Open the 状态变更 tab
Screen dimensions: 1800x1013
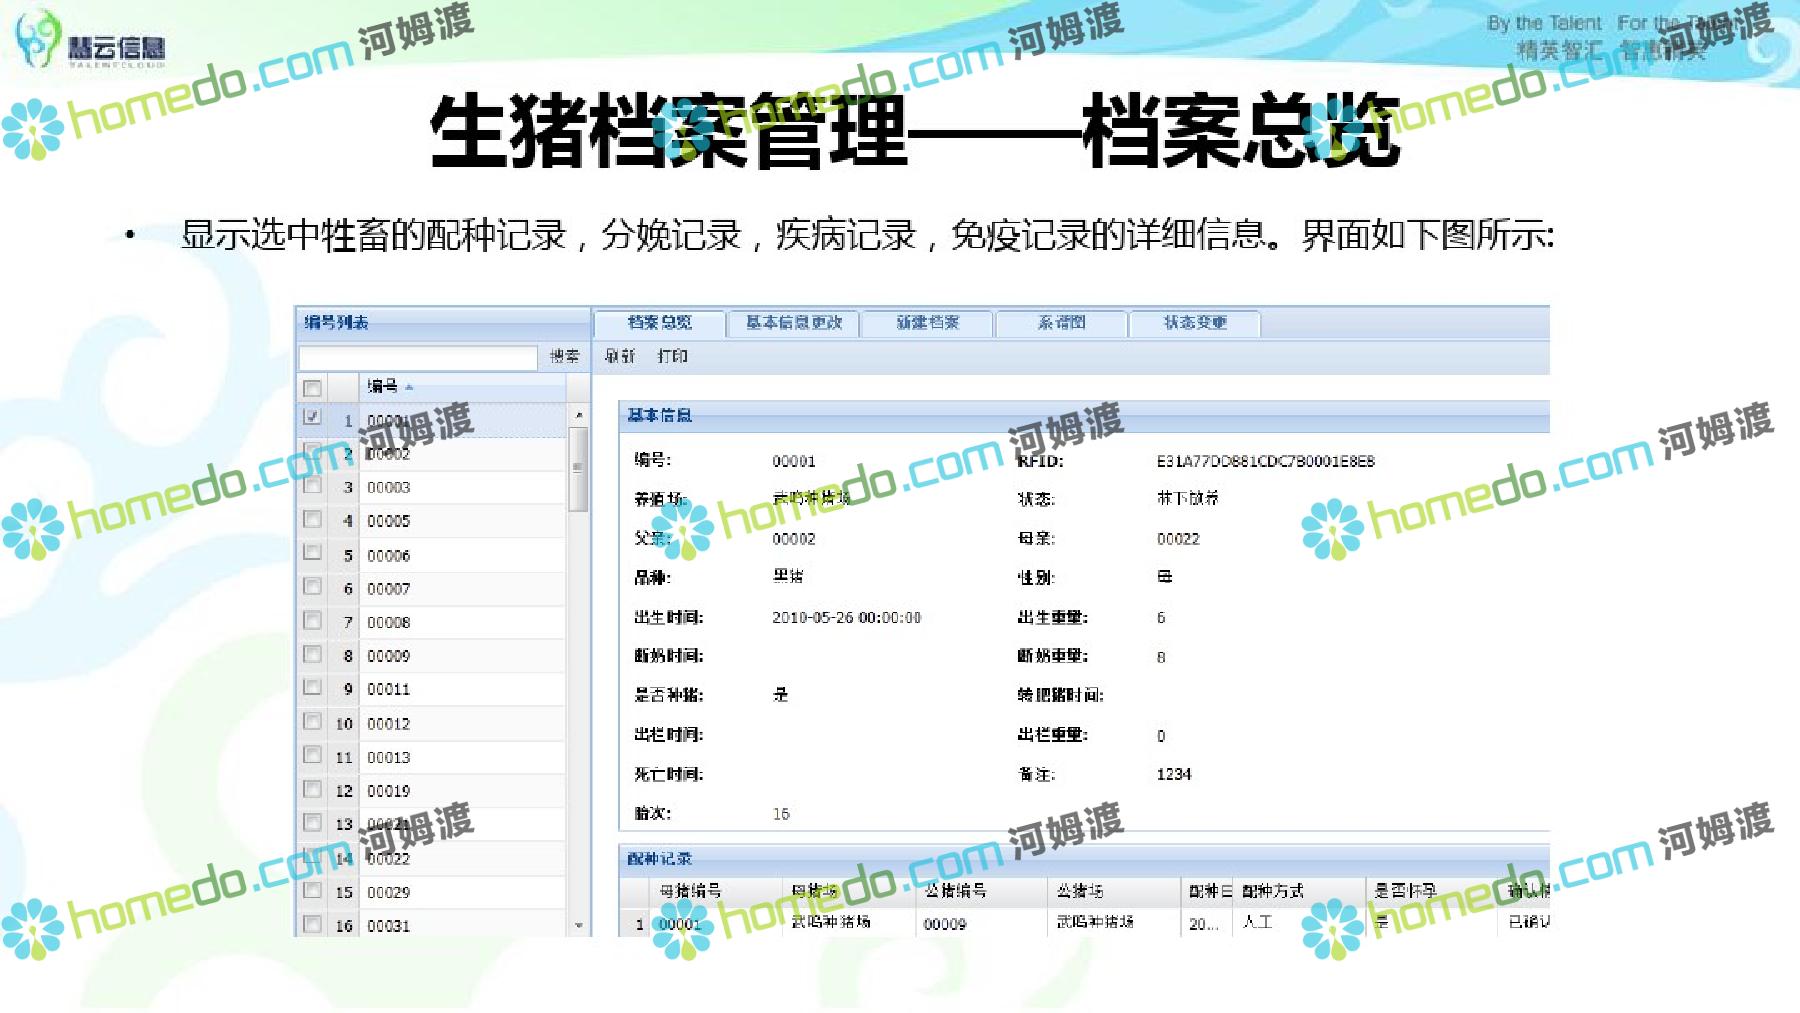coord(1195,323)
